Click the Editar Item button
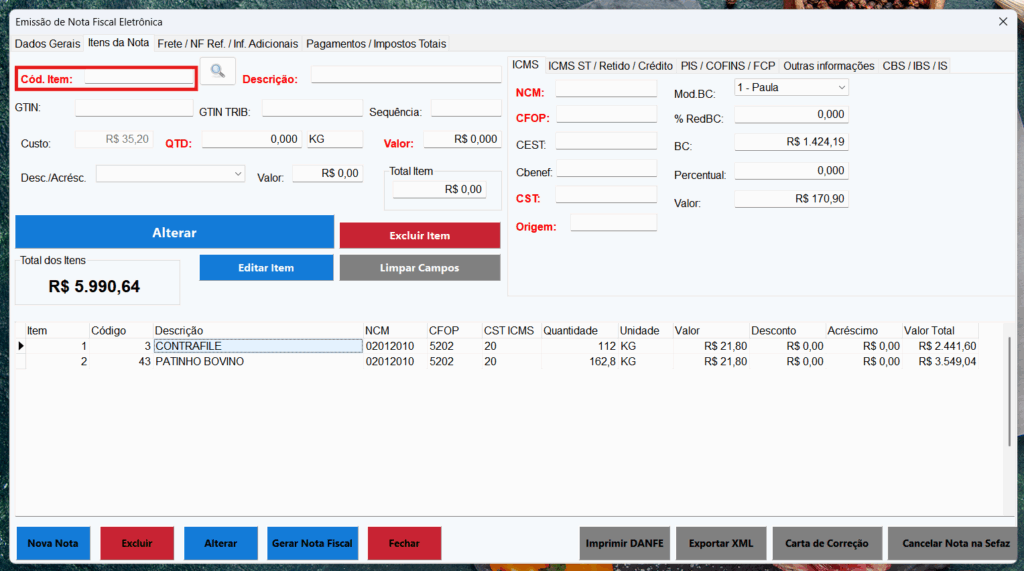 coord(266,268)
